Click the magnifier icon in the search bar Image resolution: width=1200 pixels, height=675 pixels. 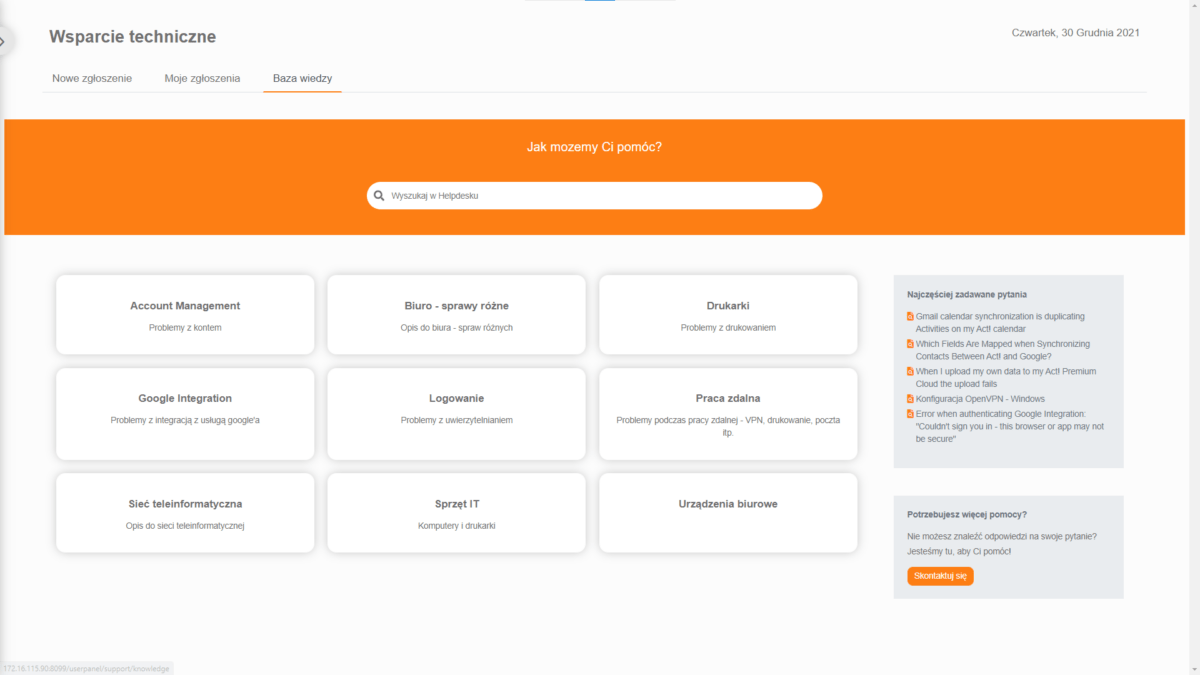pos(379,195)
